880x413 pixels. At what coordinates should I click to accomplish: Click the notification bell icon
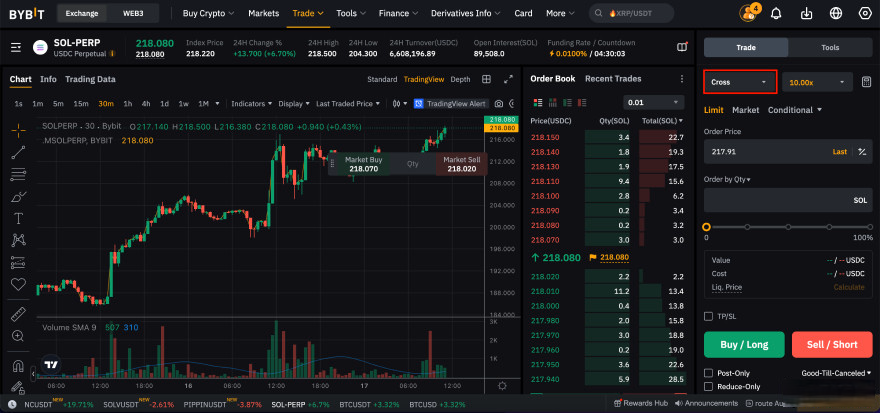(776, 13)
